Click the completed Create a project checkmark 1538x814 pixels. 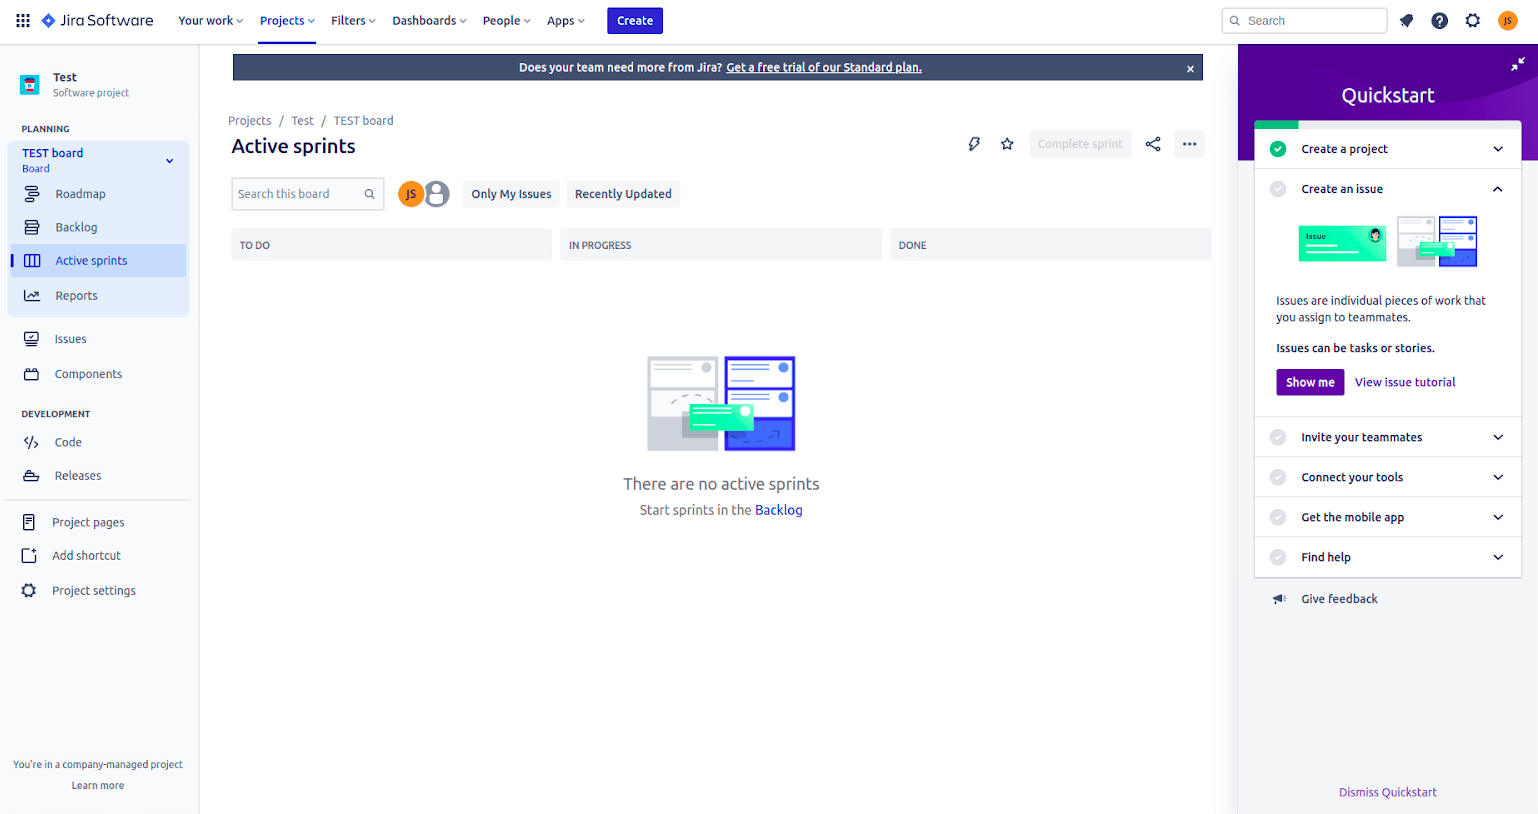click(x=1278, y=149)
